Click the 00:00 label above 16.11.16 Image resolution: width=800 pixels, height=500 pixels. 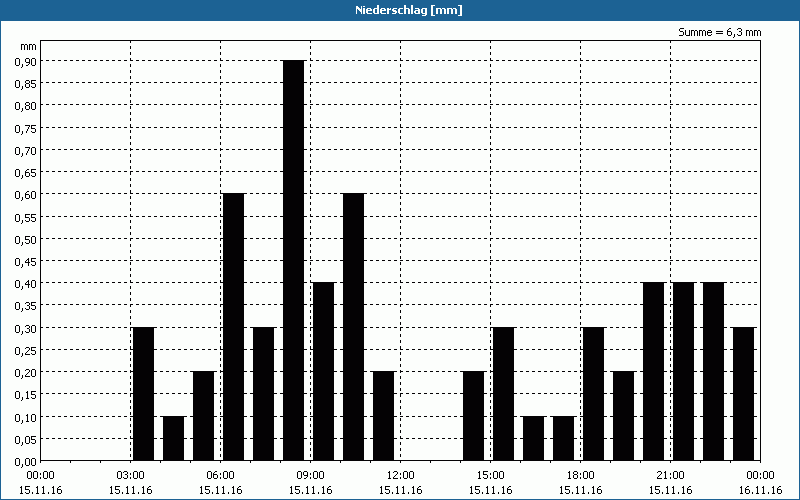[760, 476]
